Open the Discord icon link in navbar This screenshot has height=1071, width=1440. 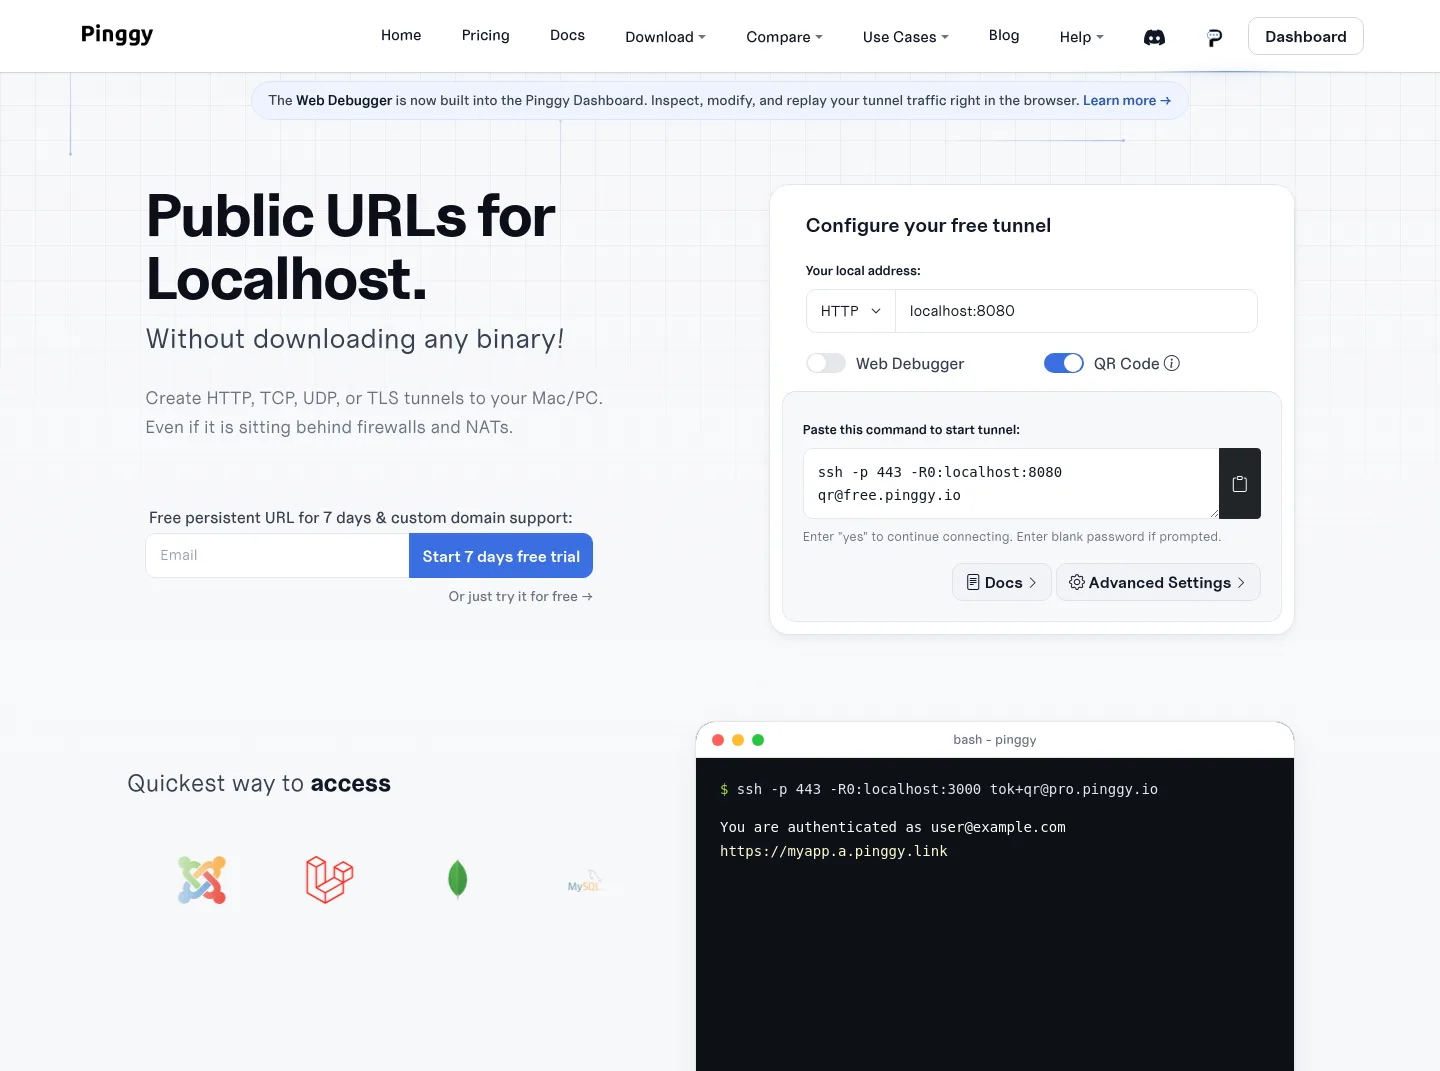click(x=1154, y=37)
